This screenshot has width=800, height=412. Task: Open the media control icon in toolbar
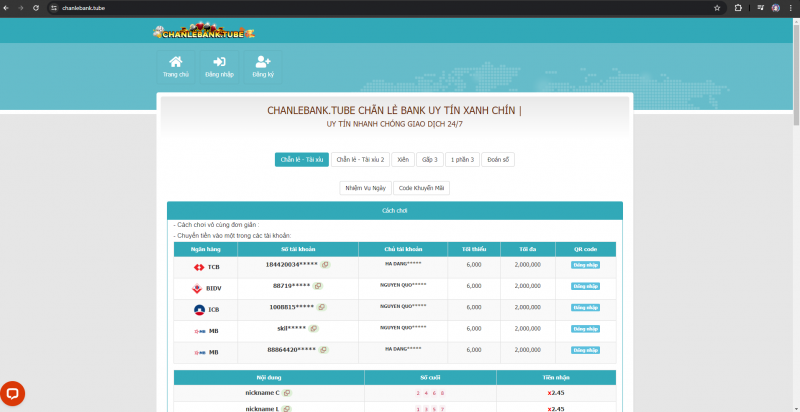tap(761, 8)
